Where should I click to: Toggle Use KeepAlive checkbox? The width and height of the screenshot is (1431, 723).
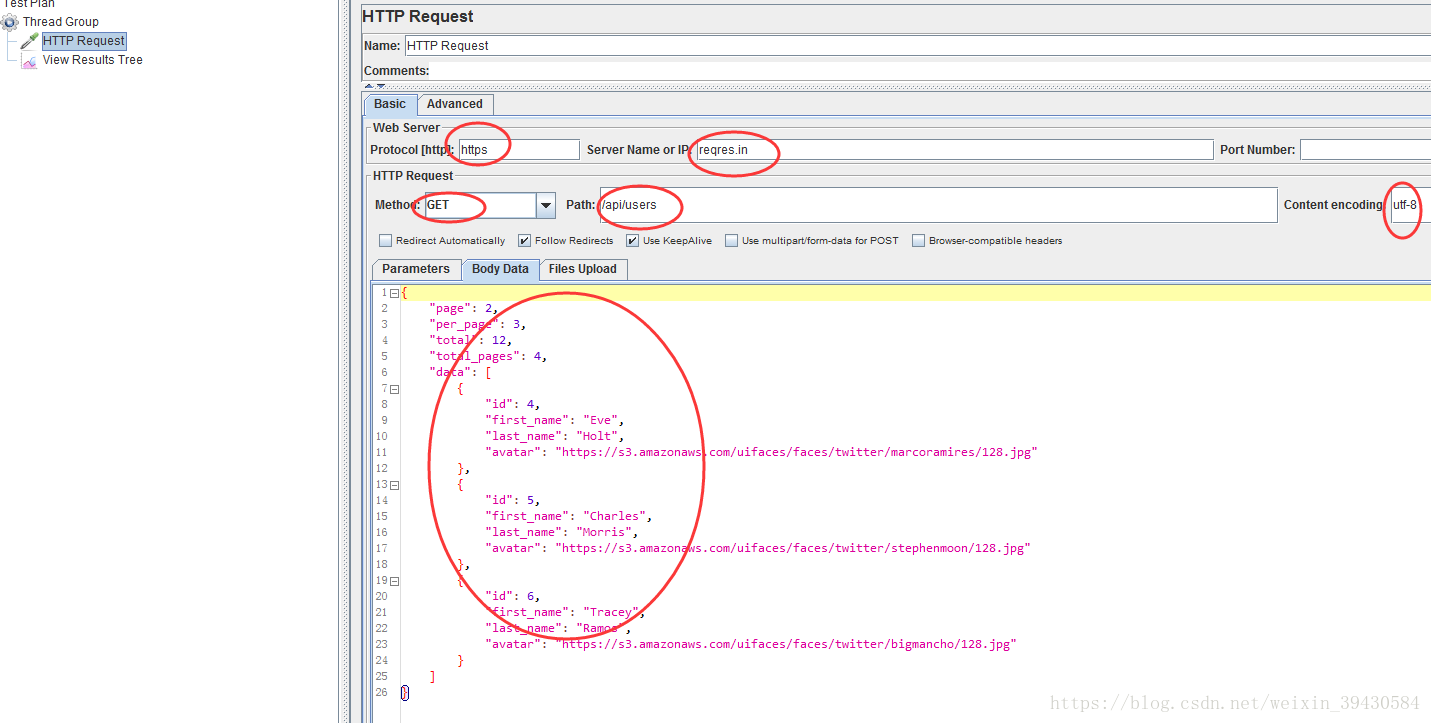(x=632, y=241)
